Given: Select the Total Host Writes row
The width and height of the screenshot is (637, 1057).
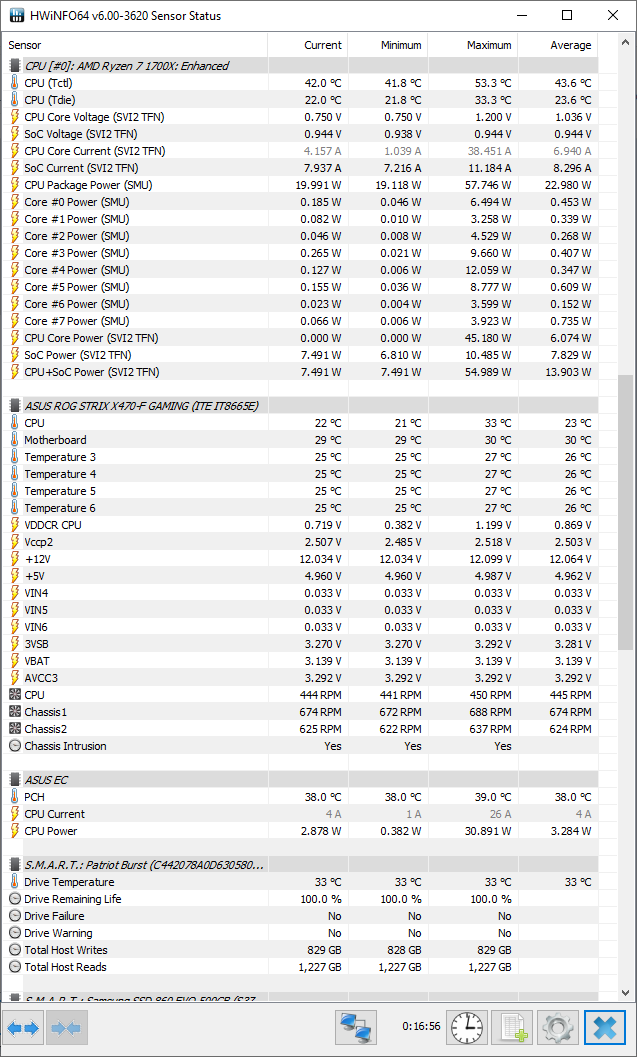Looking at the screenshot, I should pos(301,950).
